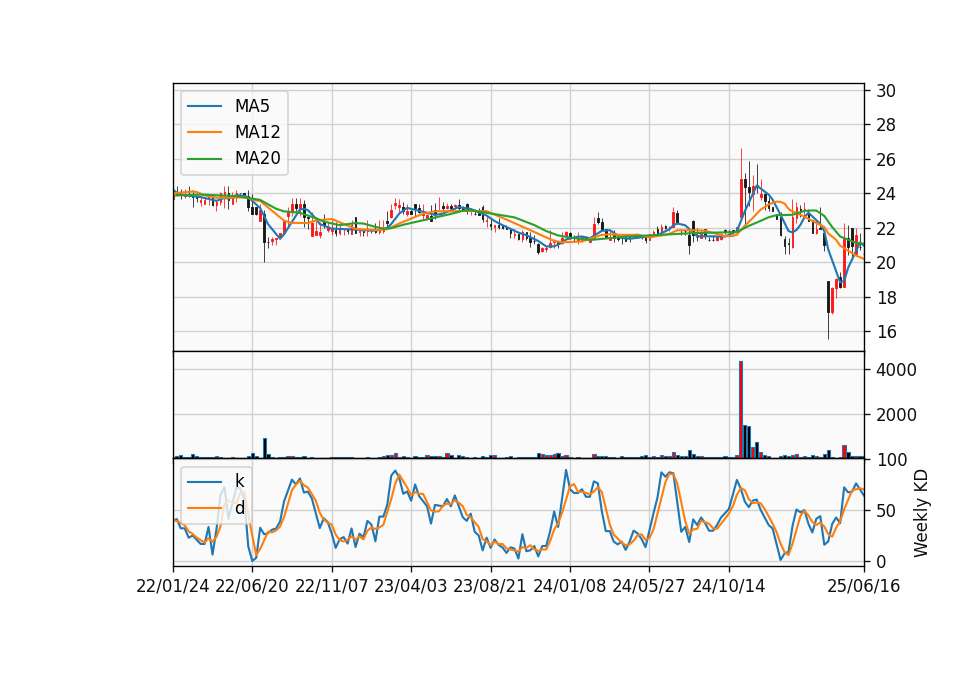Click the k legend label in KD panel
The width and height of the screenshot is (960, 690).
coord(239,481)
